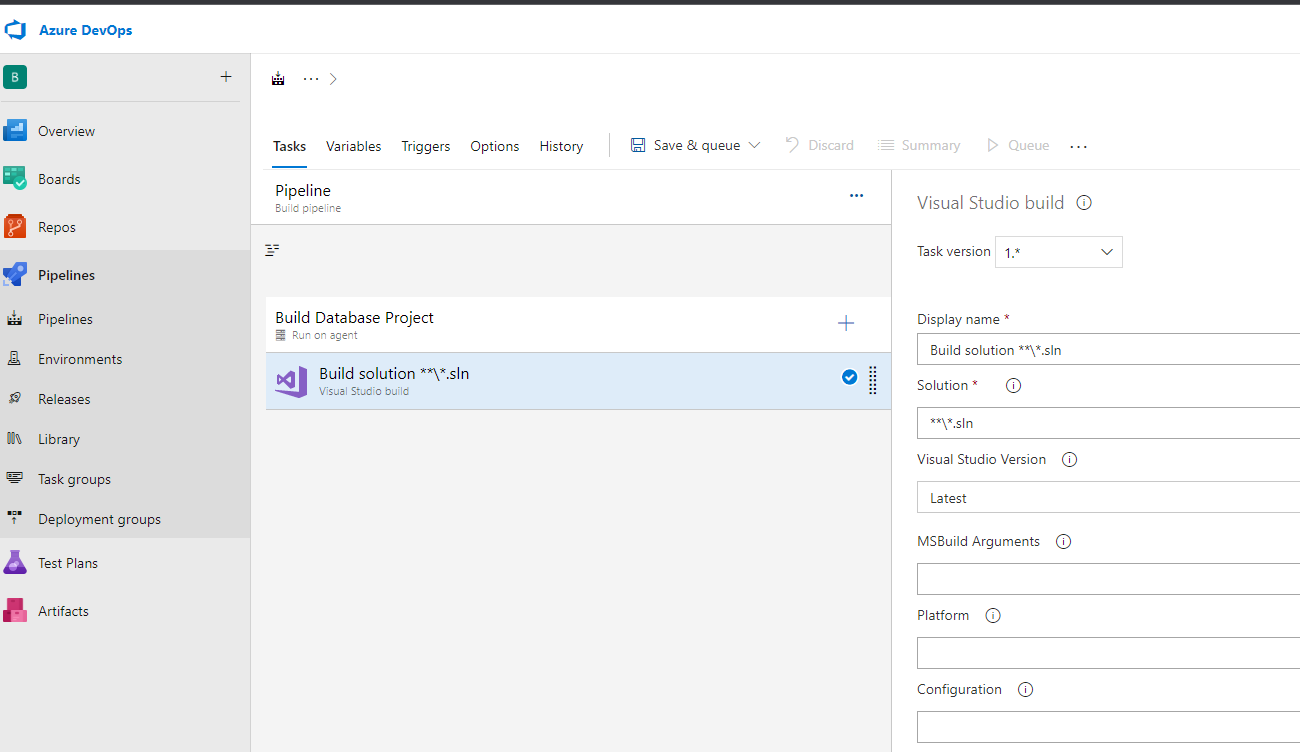Image resolution: width=1300 pixels, height=752 pixels.
Task: Click the Pipelines sub-item icon
Action: click(15, 319)
